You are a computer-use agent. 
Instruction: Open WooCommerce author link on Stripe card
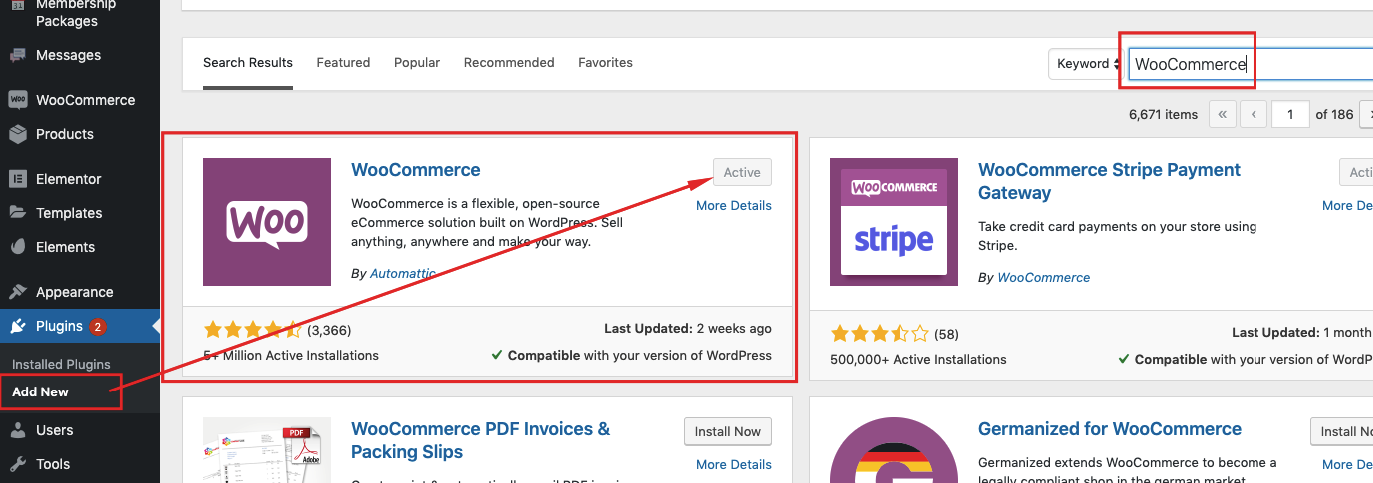point(1044,277)
